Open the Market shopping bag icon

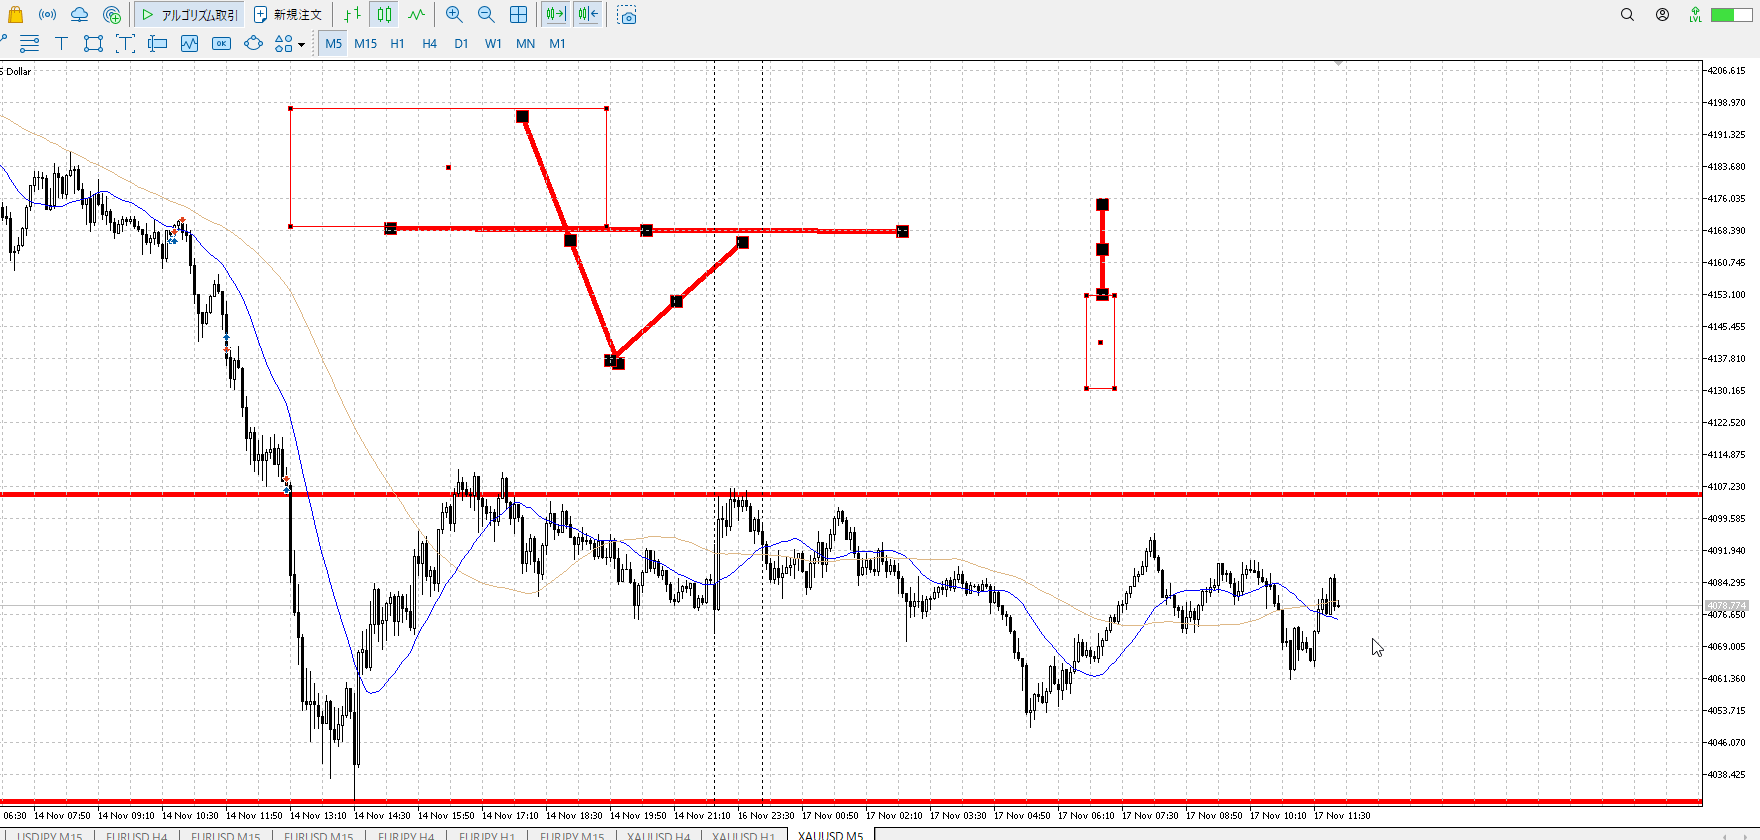click(x=15, y=15)
